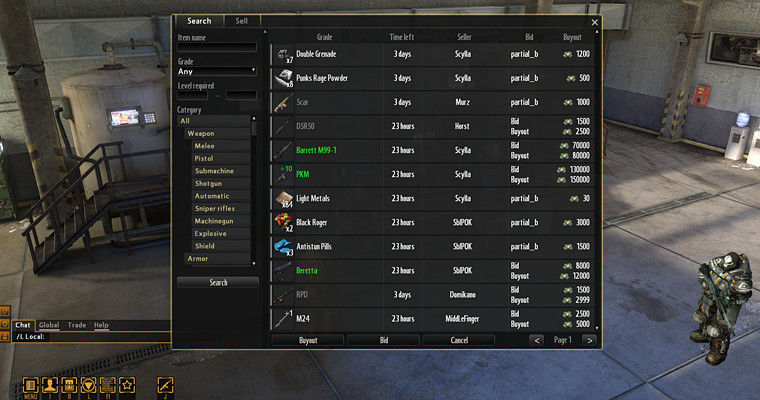
Task: Go to previous auction page arrow
Action: [x=537, y=340]
